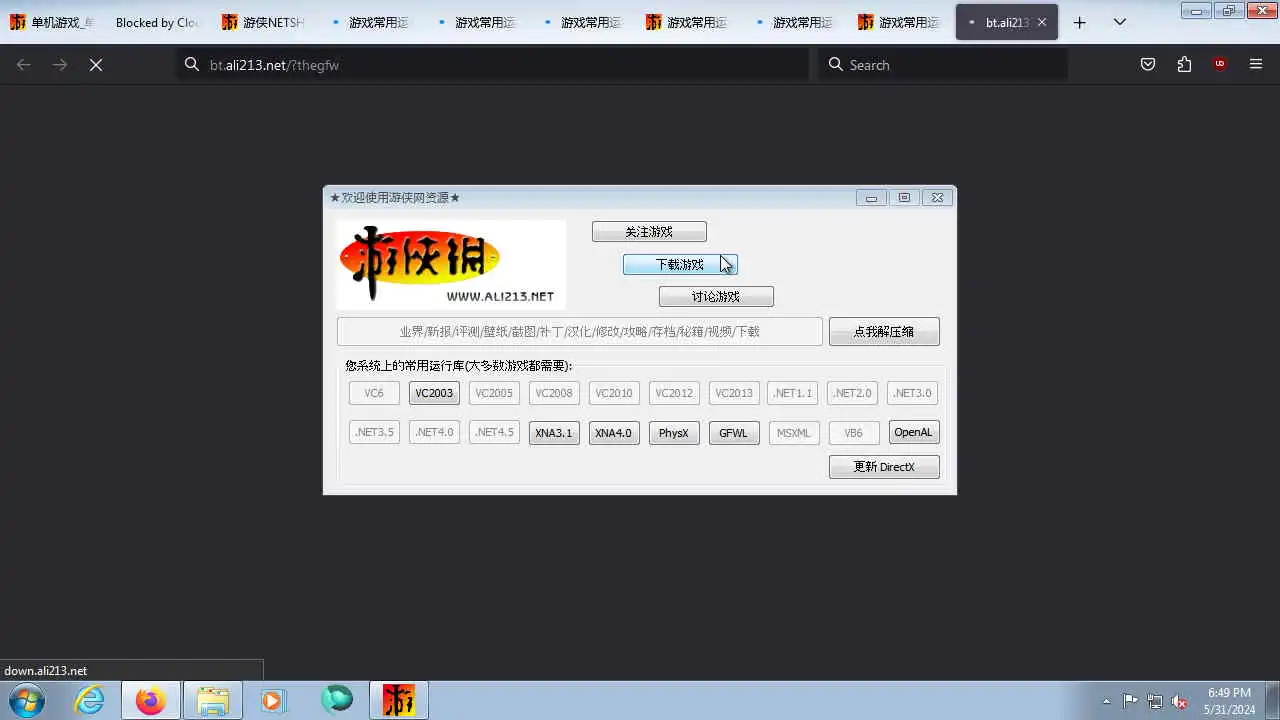Click the .NET2.0 runtime button
This screenshot has width=1280, height=720.
(x=853, y=393)
